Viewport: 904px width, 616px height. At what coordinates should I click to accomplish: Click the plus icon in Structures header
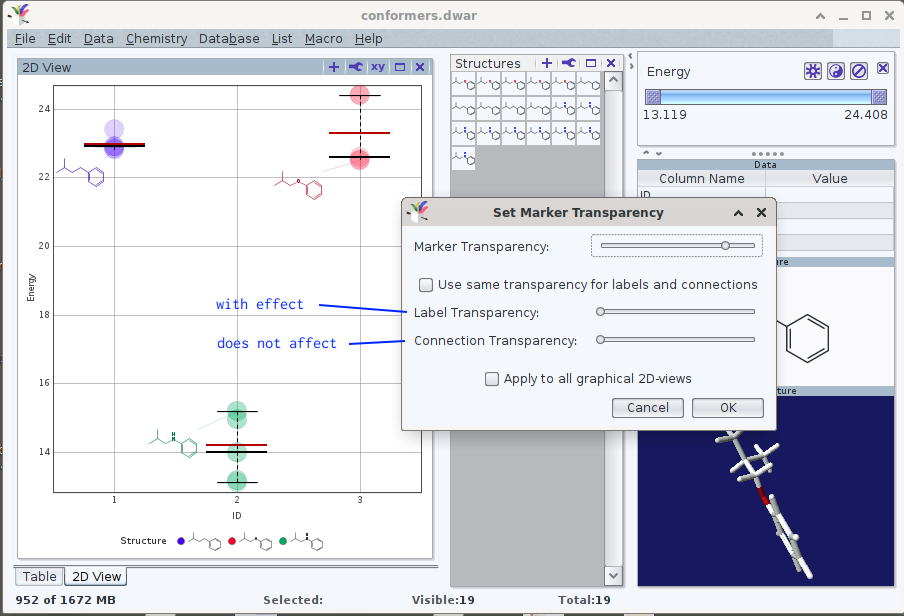(x=547, y=63)
